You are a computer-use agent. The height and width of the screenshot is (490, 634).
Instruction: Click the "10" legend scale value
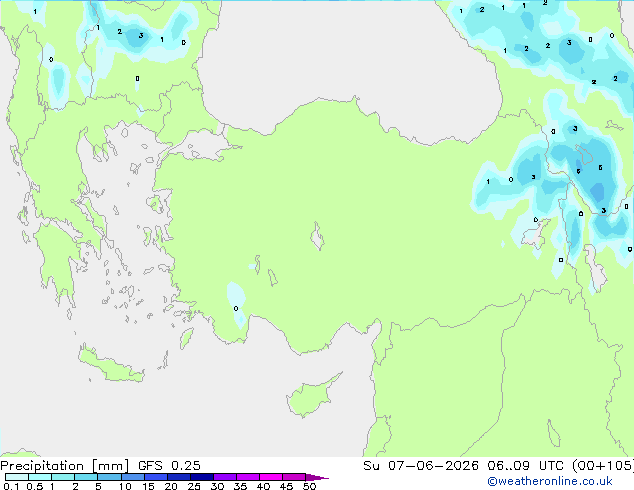pyautogui.click(x=125, y=486)
